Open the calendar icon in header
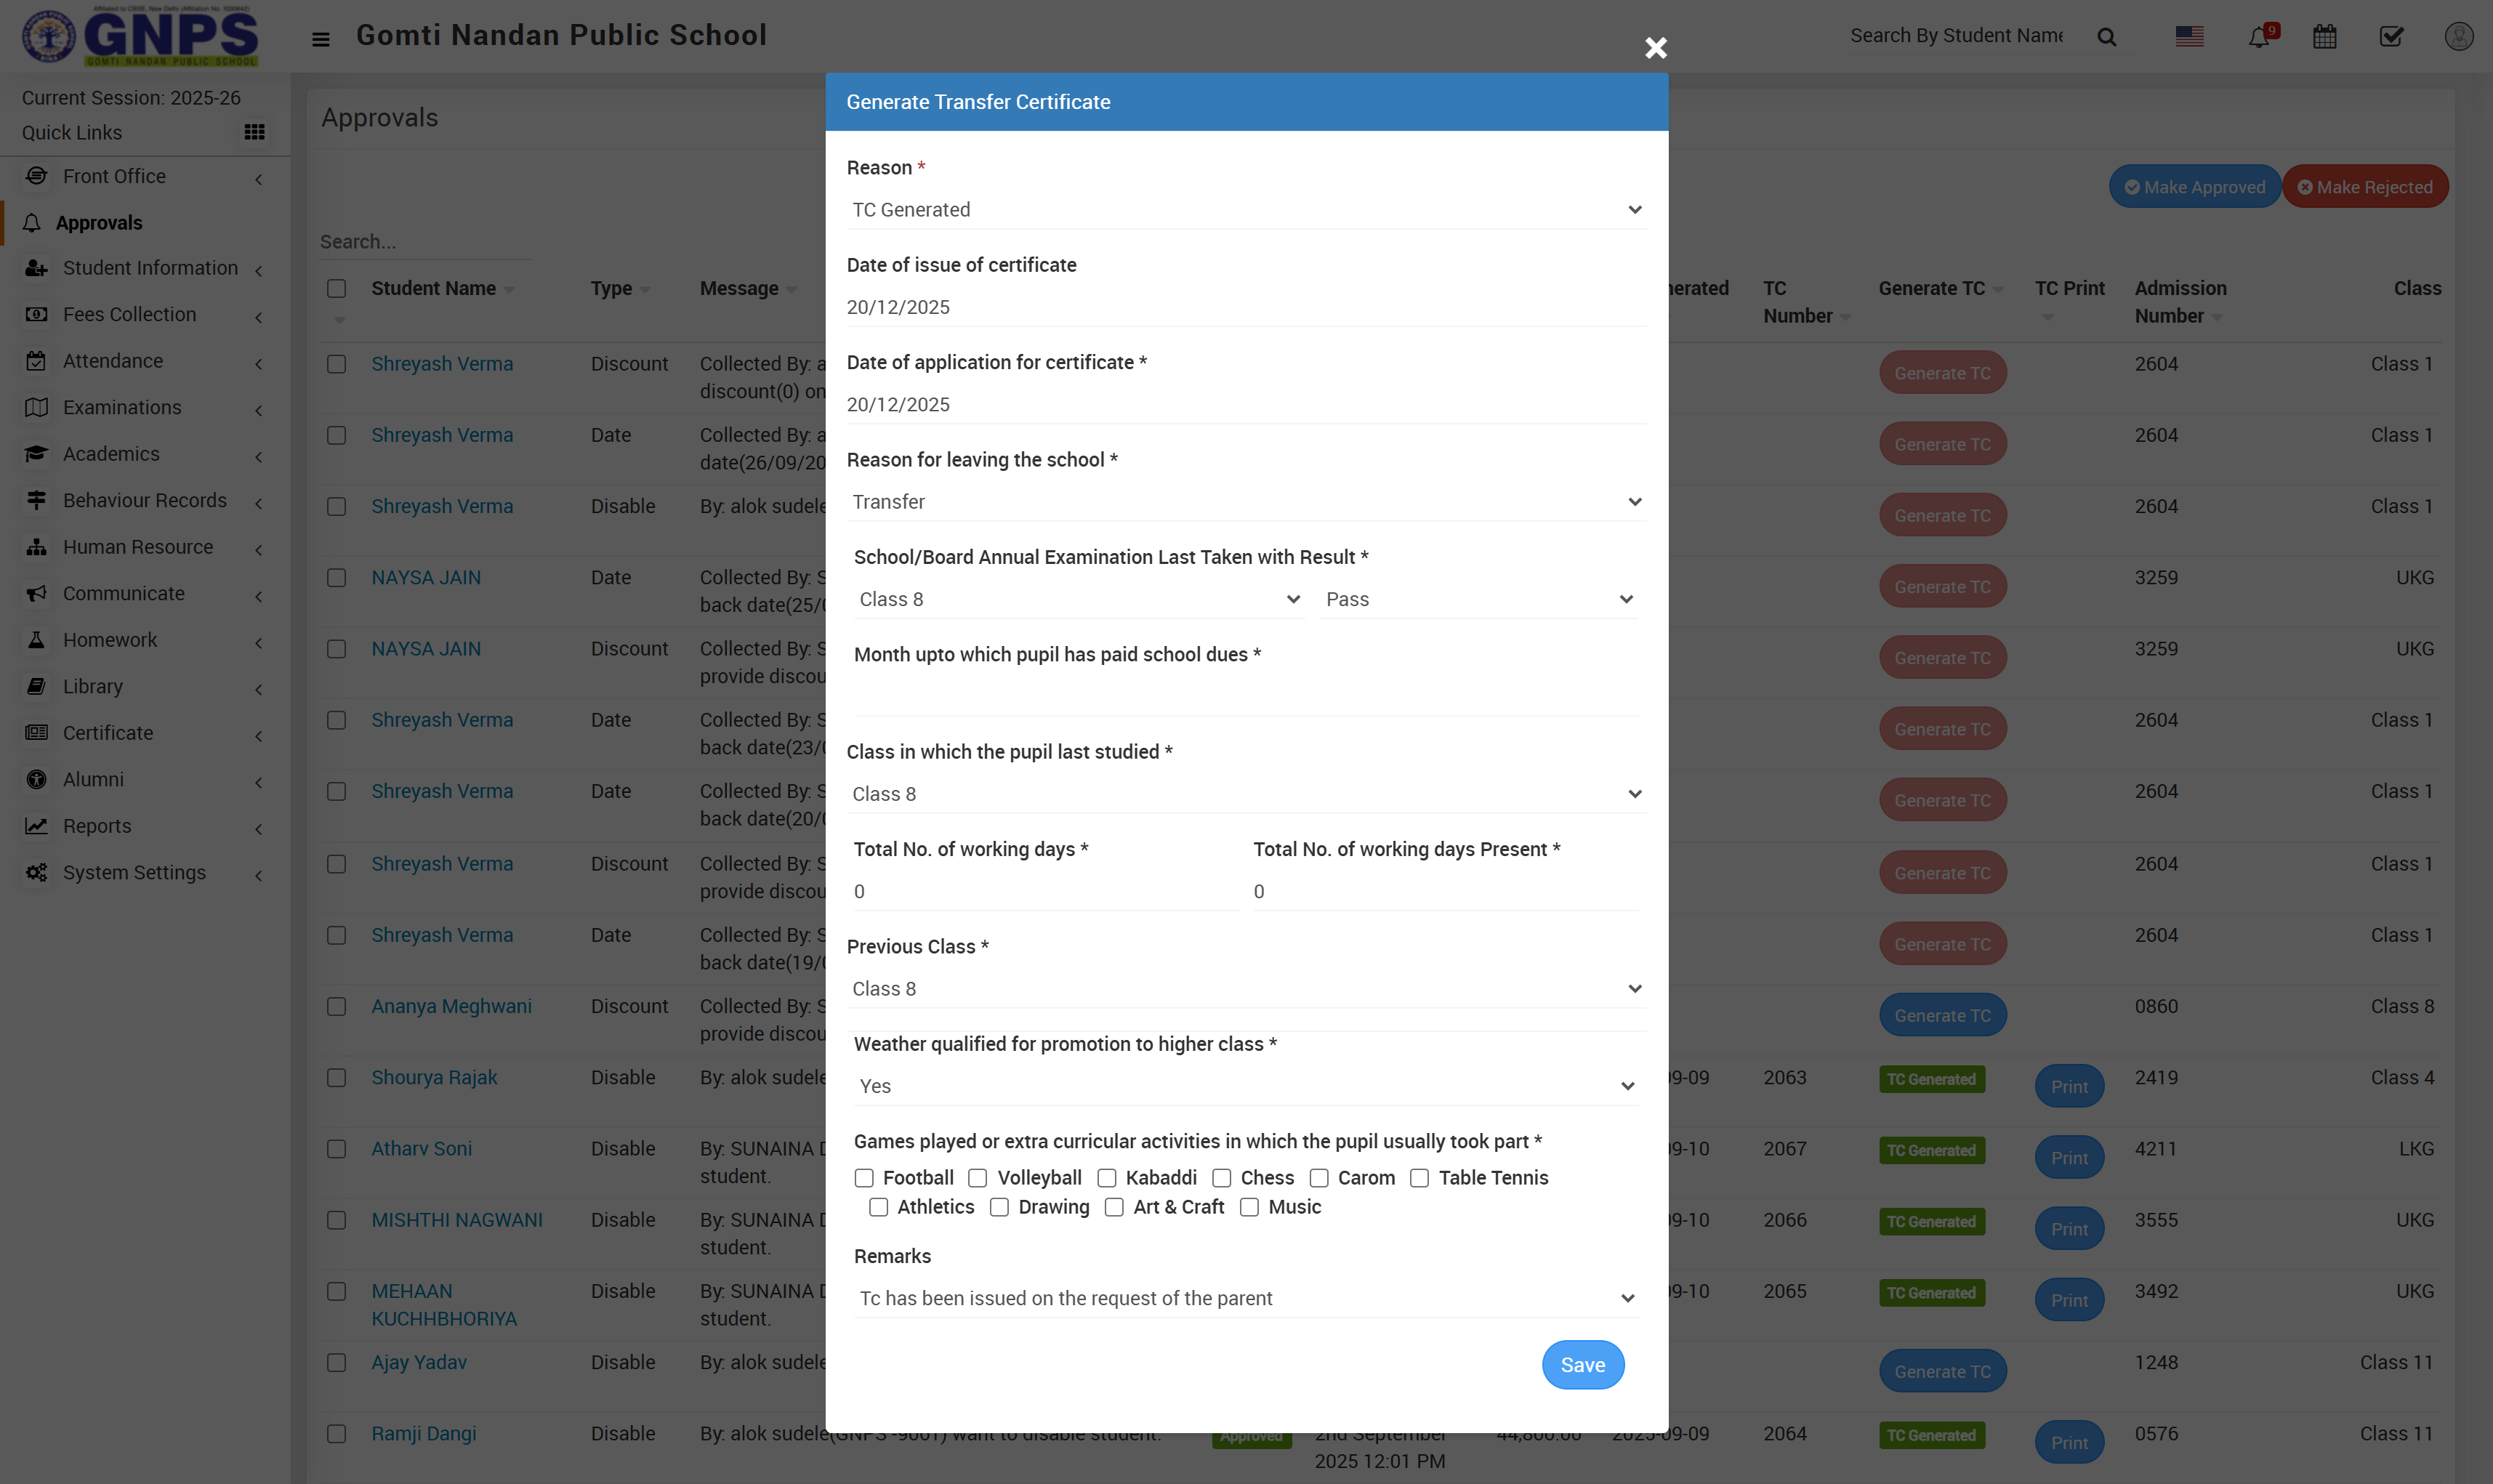 [x=2324, y=37]
